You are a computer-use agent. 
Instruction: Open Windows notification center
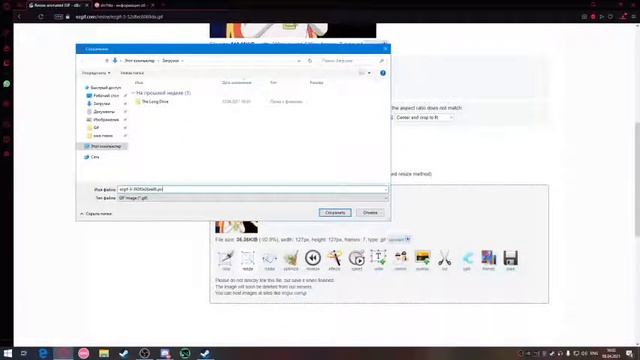pos(630,353)
